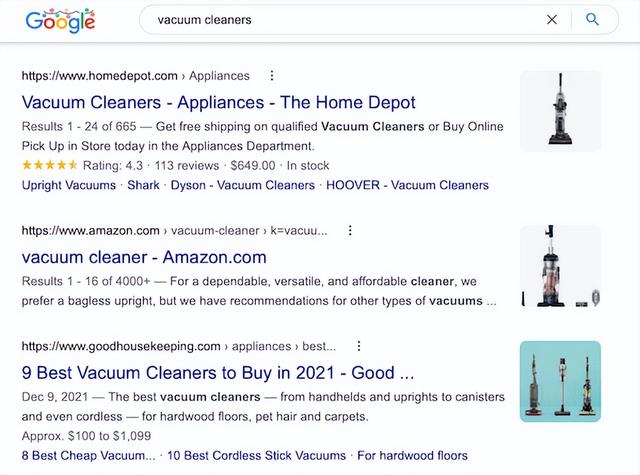Click the Amazon vacuum thumbnail image

[560, 265]
